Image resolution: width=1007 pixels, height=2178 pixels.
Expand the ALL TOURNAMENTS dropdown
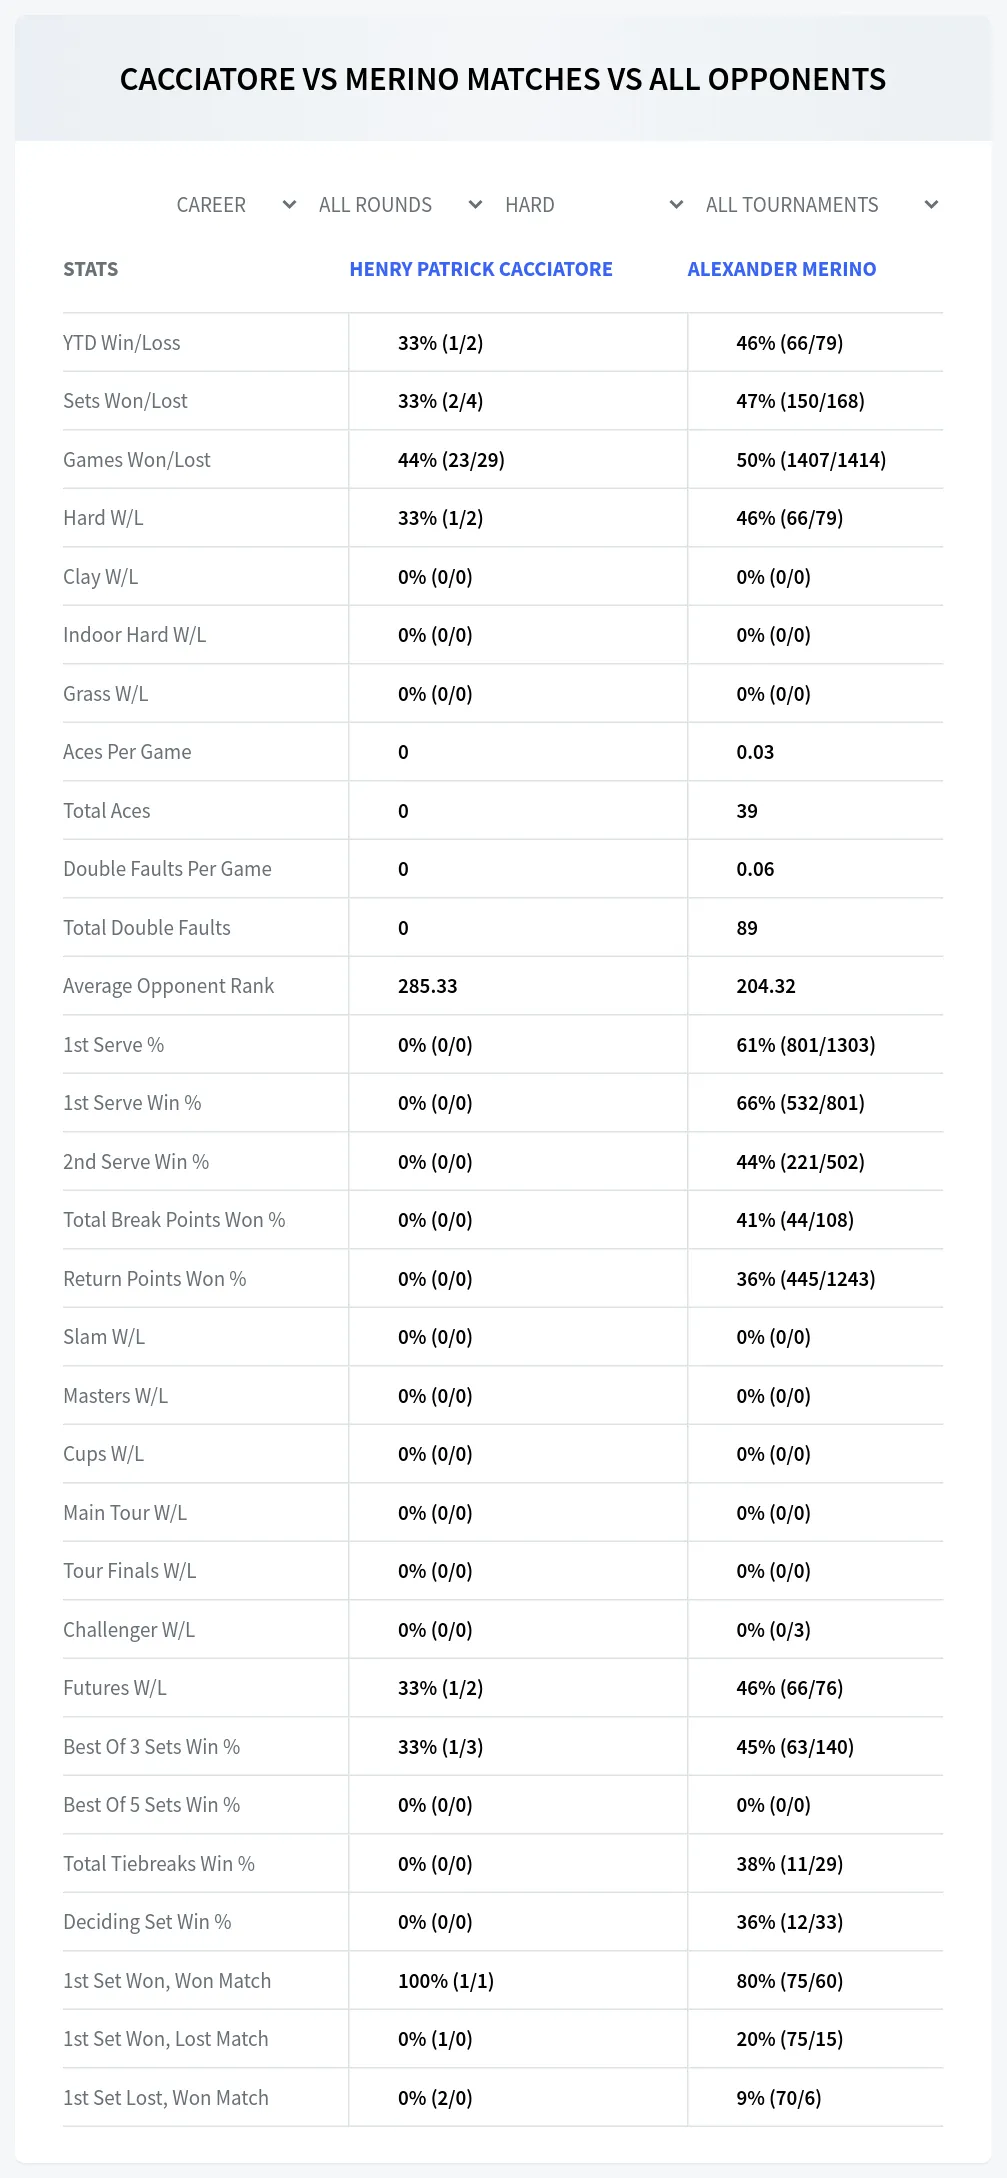coord(821,205)
